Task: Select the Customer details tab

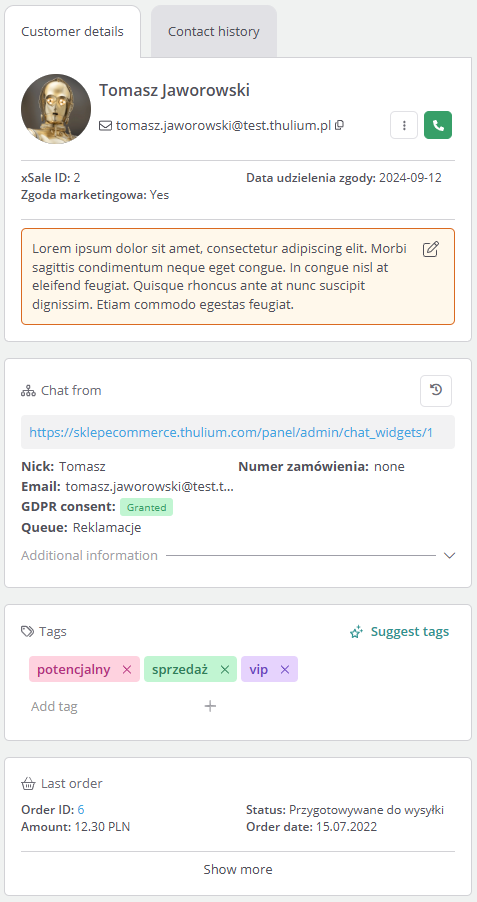Action: pyautogui.click(x=72, y=32)
